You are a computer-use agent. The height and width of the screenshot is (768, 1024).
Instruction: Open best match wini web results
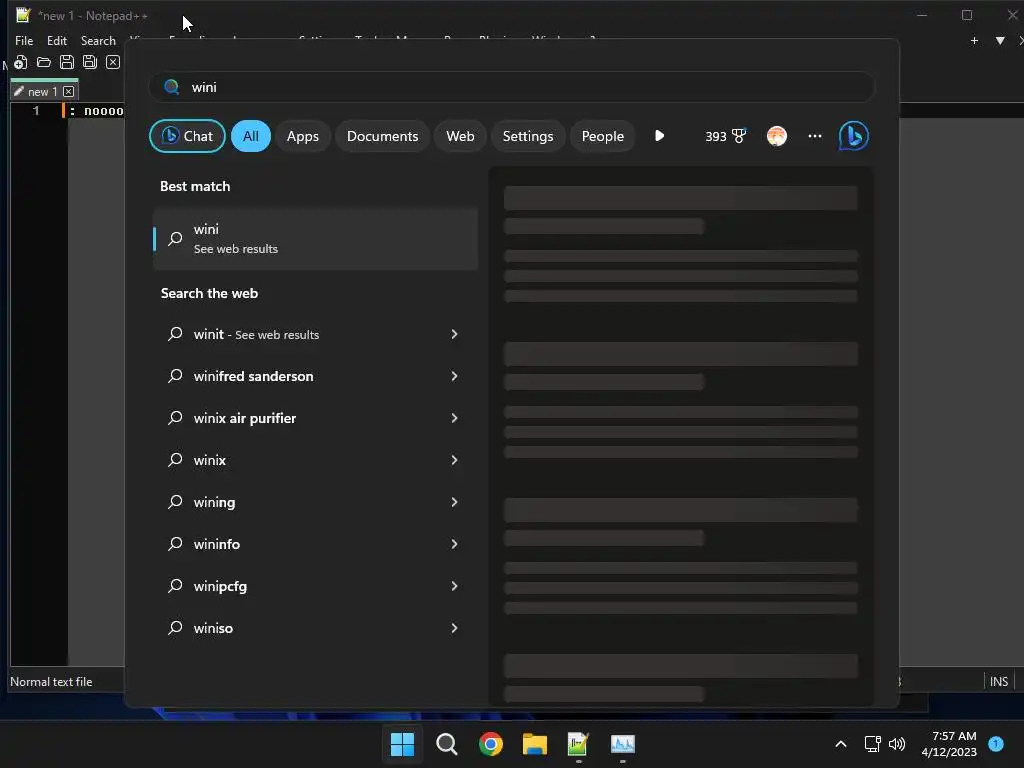[x=315, y=239]
